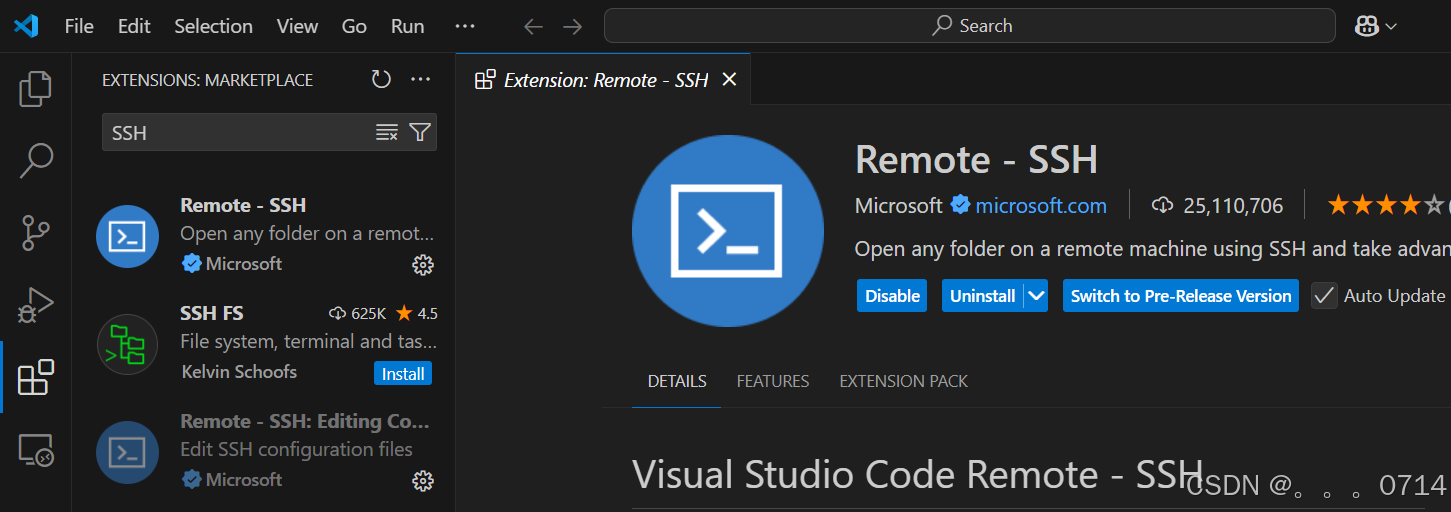Close the Extension: Remote - SSH tab
This screenshot has height=512, width=1451.
tap(729, 79)
